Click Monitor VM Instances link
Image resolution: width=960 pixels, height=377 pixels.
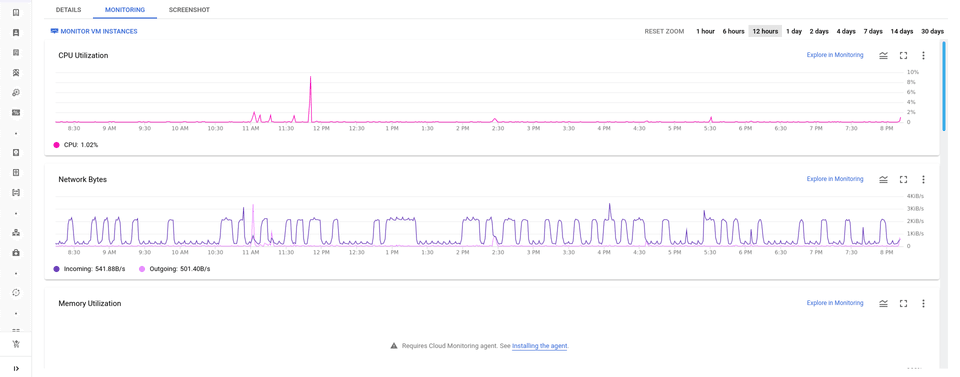[x=99, y=31]
